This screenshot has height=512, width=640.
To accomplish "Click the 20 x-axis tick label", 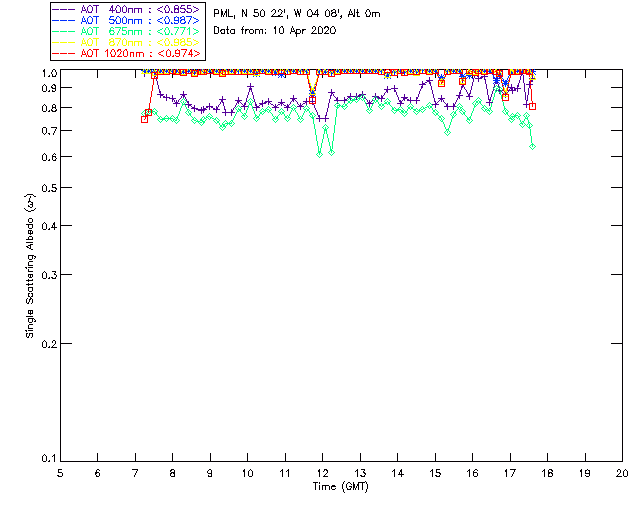I will (x=622, y=474).
